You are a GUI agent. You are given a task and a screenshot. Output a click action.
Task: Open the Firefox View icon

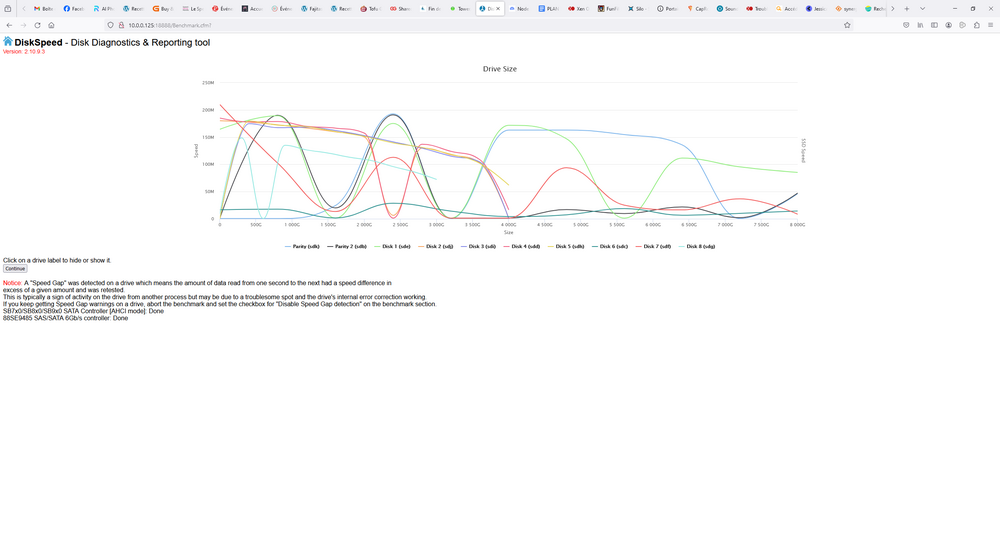8,9
